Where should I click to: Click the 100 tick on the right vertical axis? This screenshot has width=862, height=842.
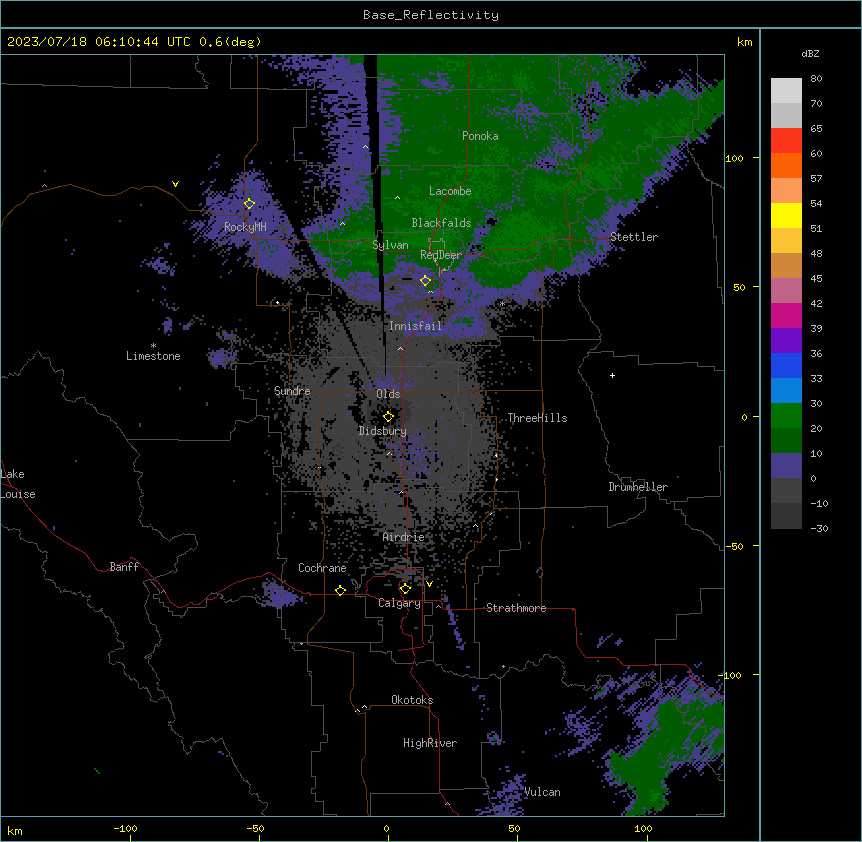(x=734, y=158)
